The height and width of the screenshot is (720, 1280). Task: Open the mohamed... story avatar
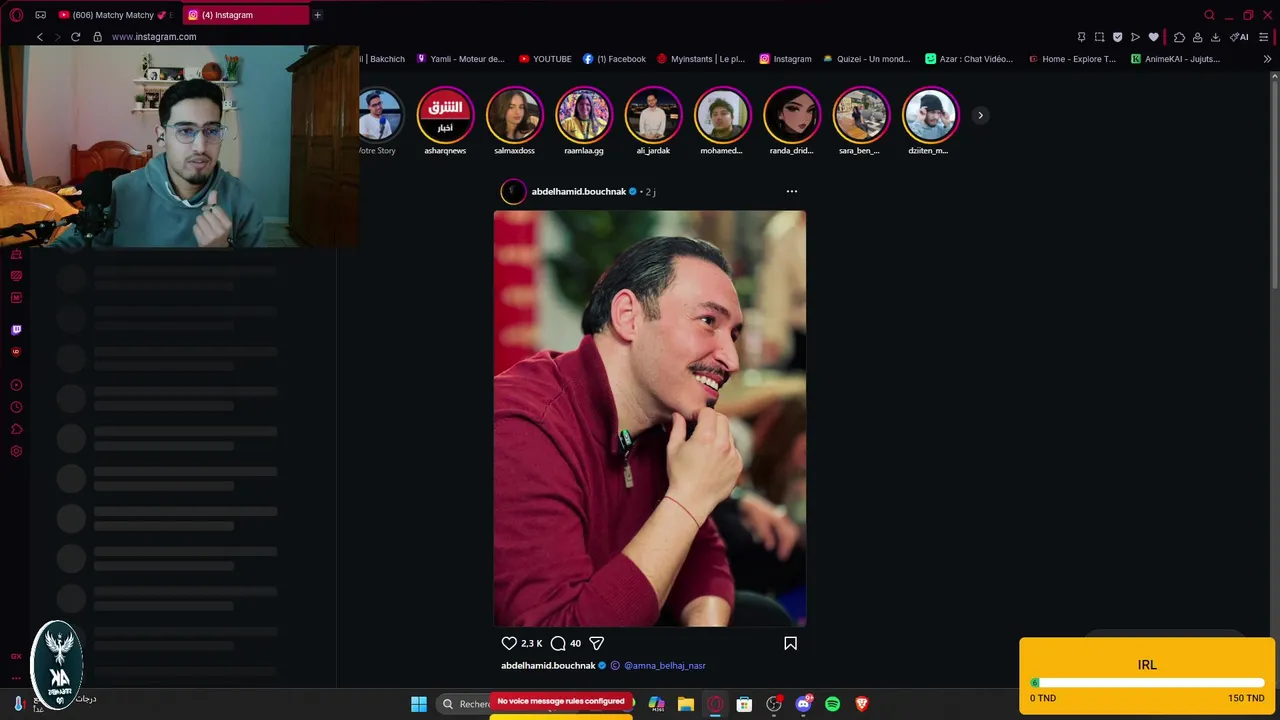pos(722,115)
